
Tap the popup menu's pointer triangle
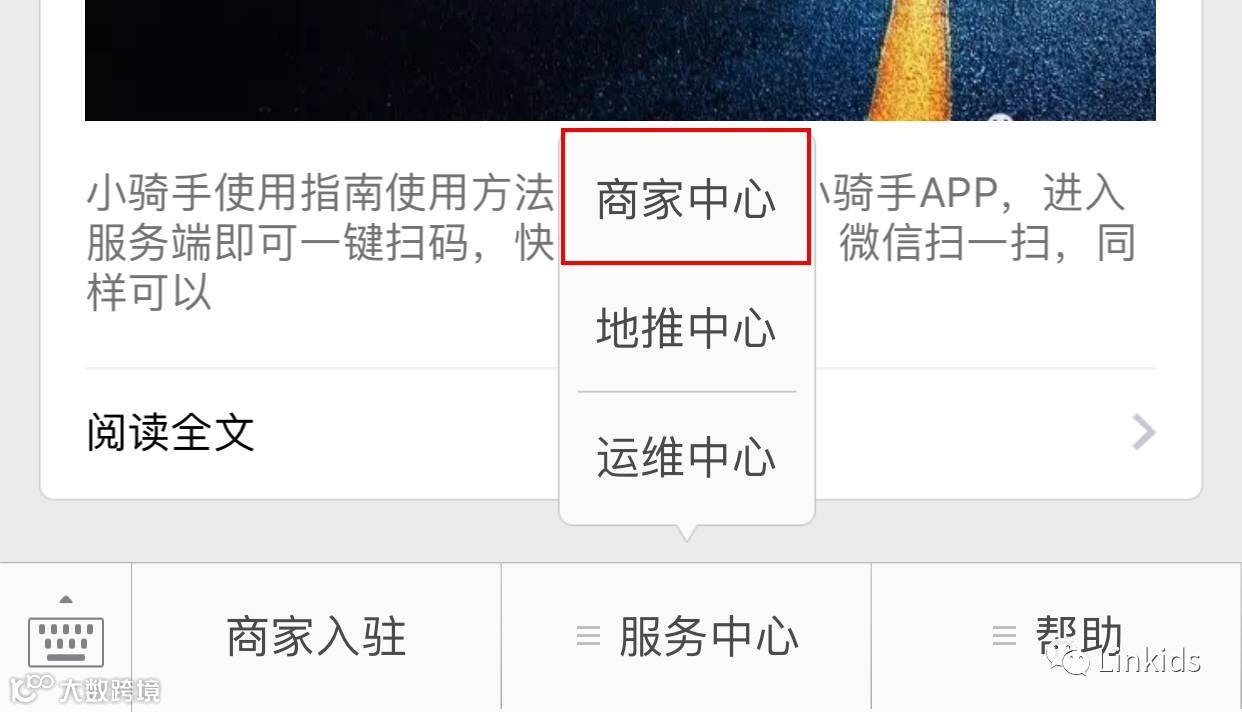point(686,532)
